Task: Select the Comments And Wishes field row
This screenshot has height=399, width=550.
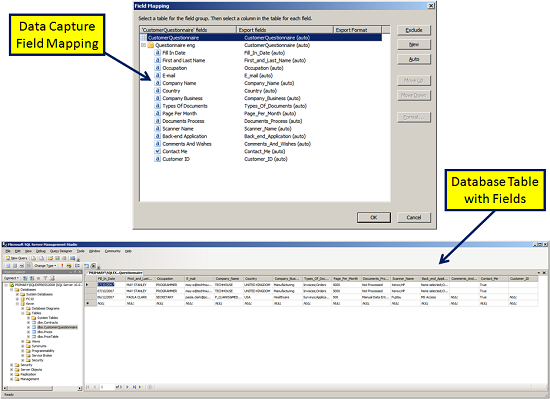Action: click(187, 144)
